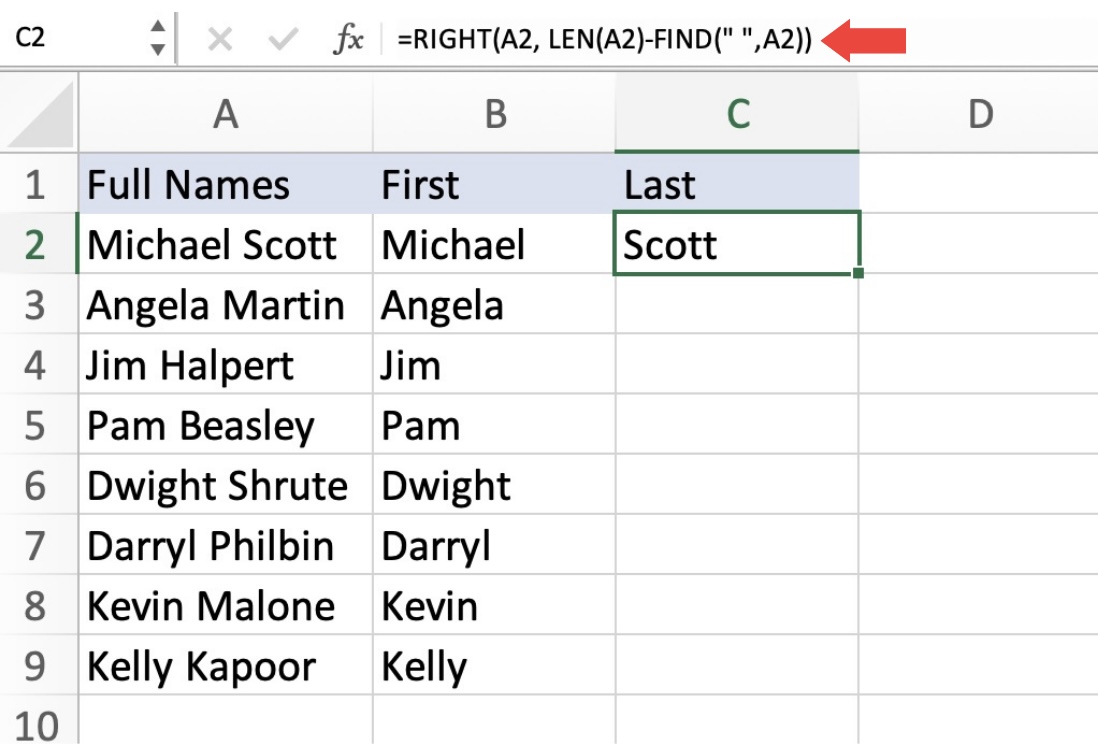Screen dimensions: 1098x745
Task: Select empty cell C4 next to Jim
Action: click(737, 365)
